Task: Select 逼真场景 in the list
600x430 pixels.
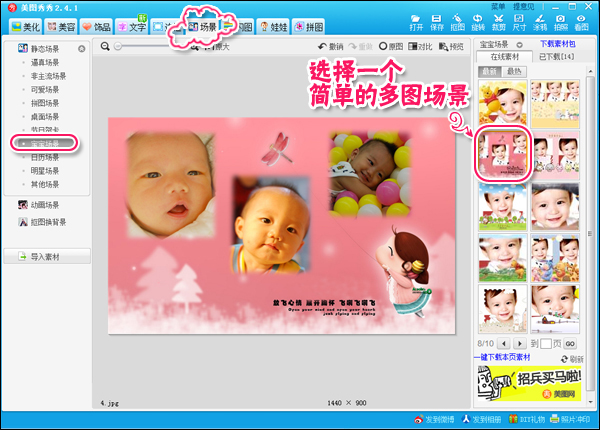Action: (45, 62)
